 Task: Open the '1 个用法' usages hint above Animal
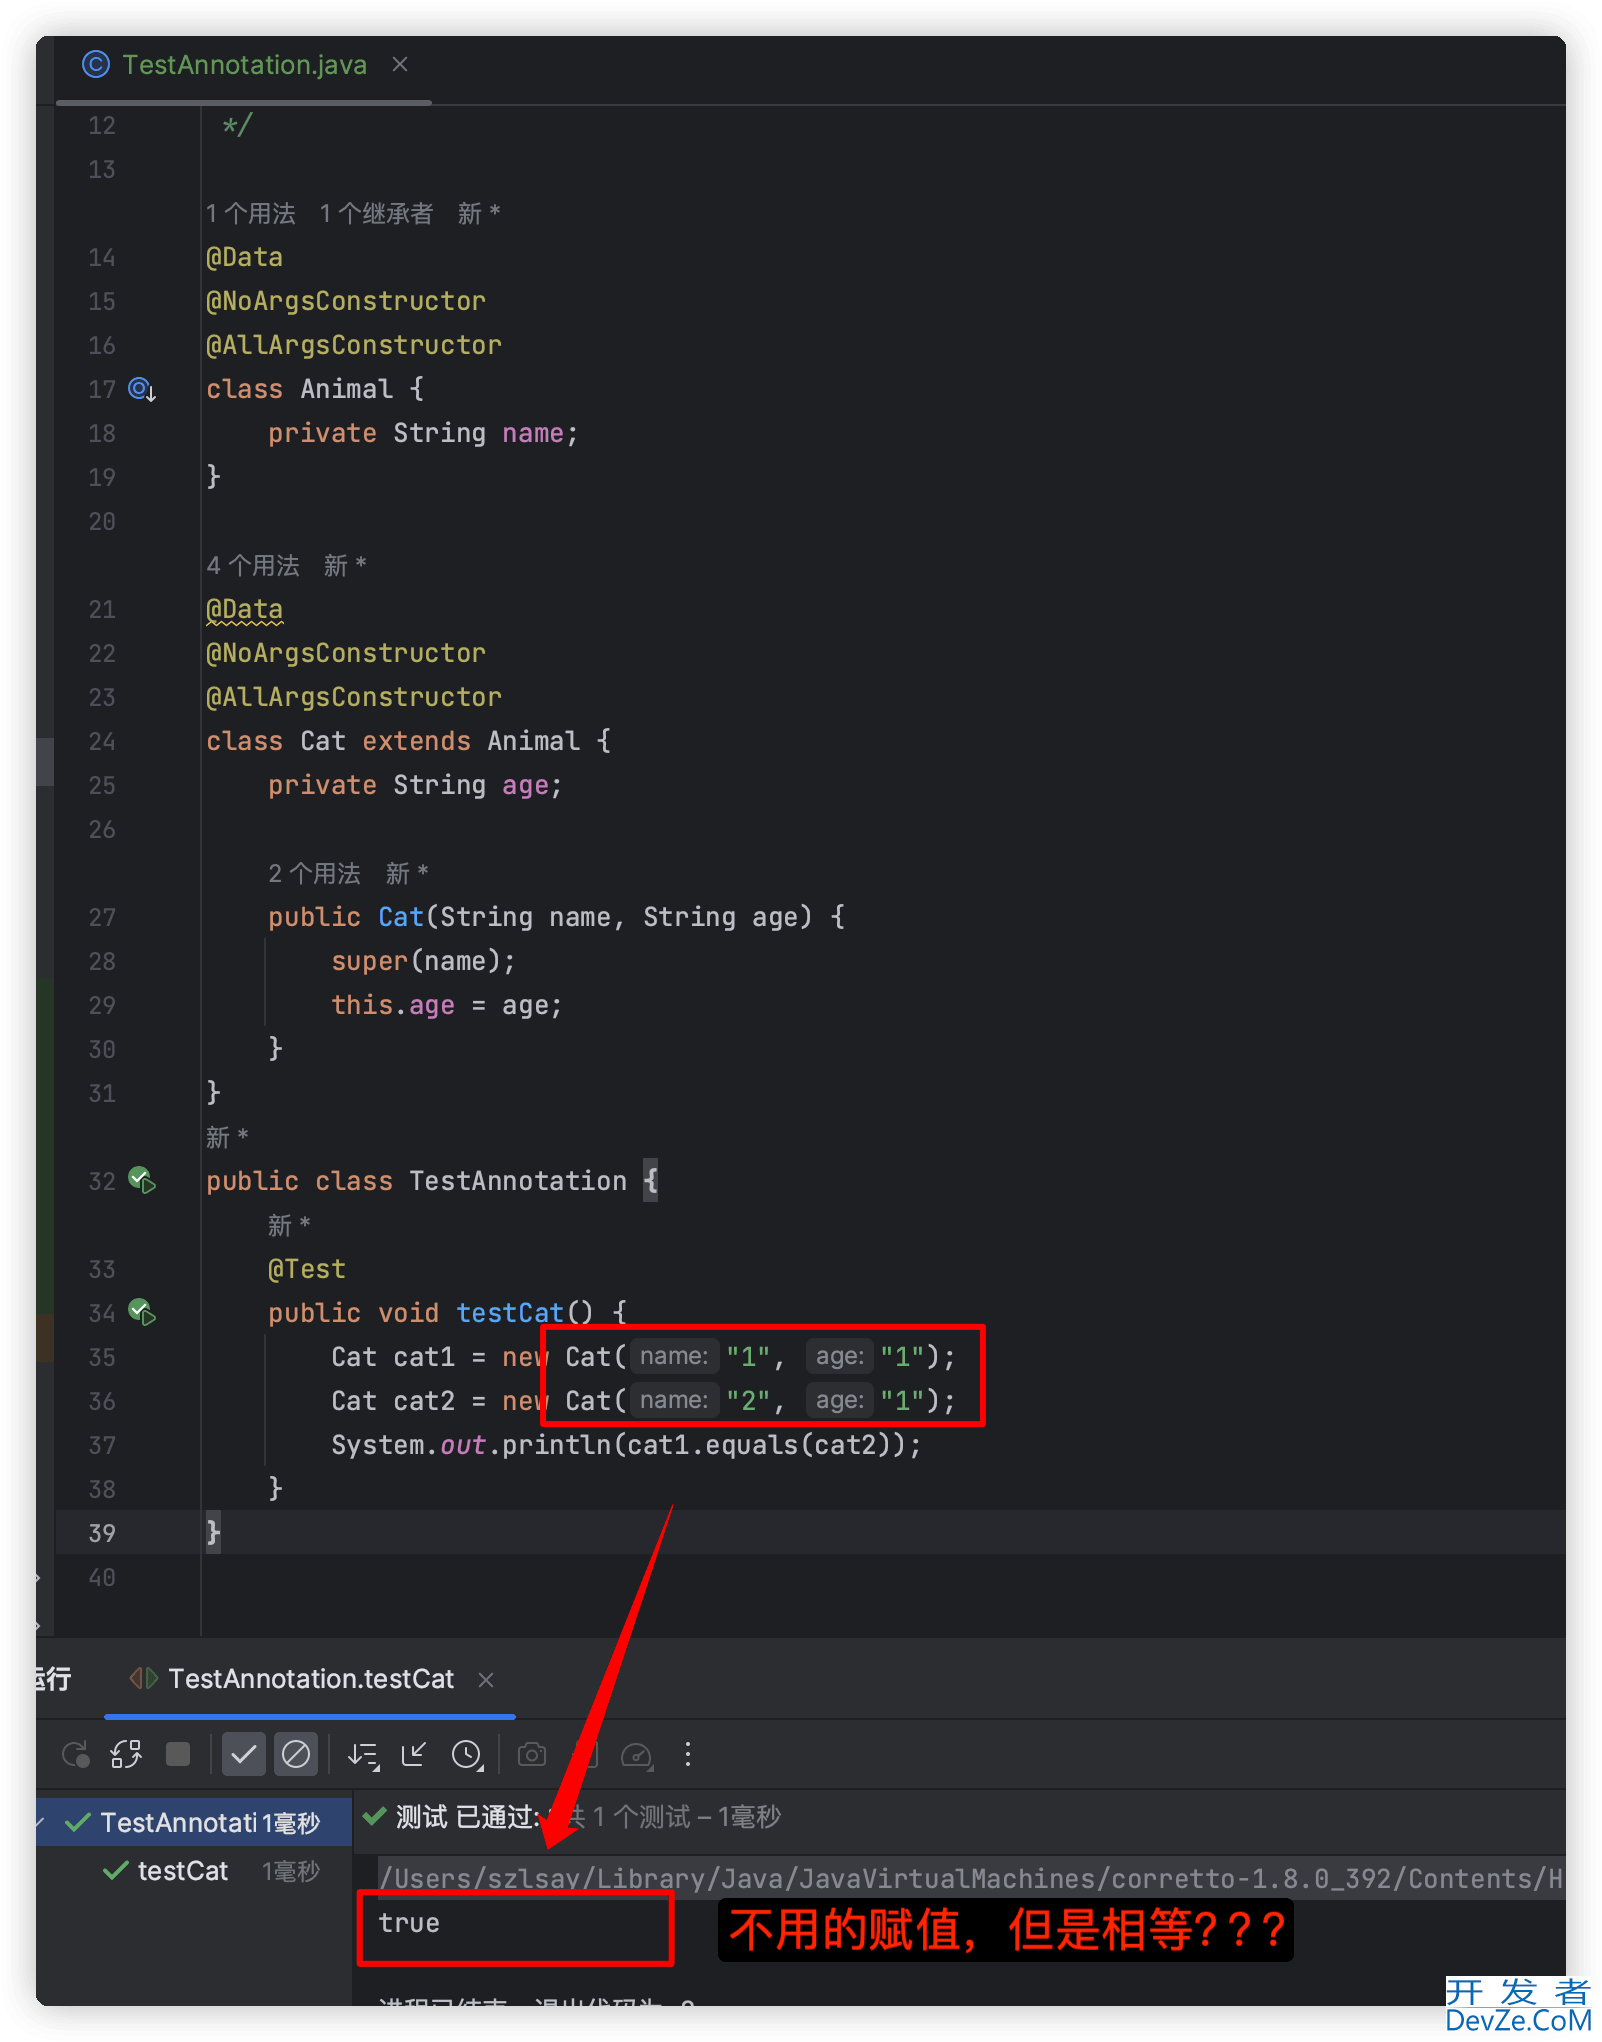(x=251, y=214)
